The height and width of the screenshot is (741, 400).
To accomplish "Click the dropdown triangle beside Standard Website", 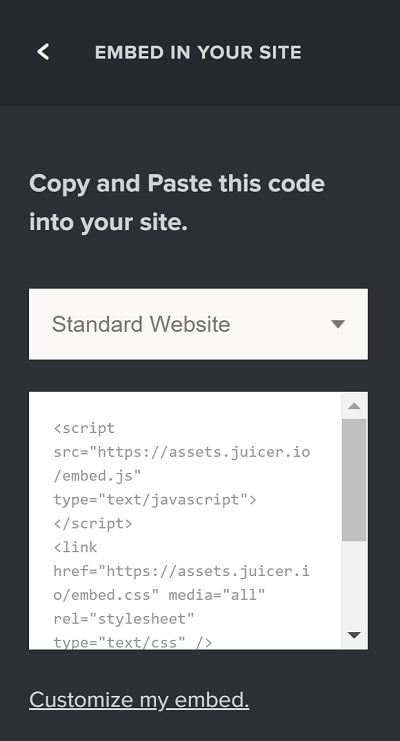I will click(338, 324).
